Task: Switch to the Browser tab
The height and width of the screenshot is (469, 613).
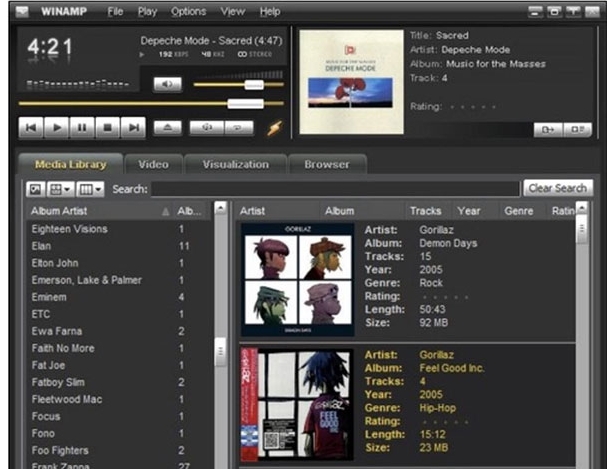Action: 327,164
